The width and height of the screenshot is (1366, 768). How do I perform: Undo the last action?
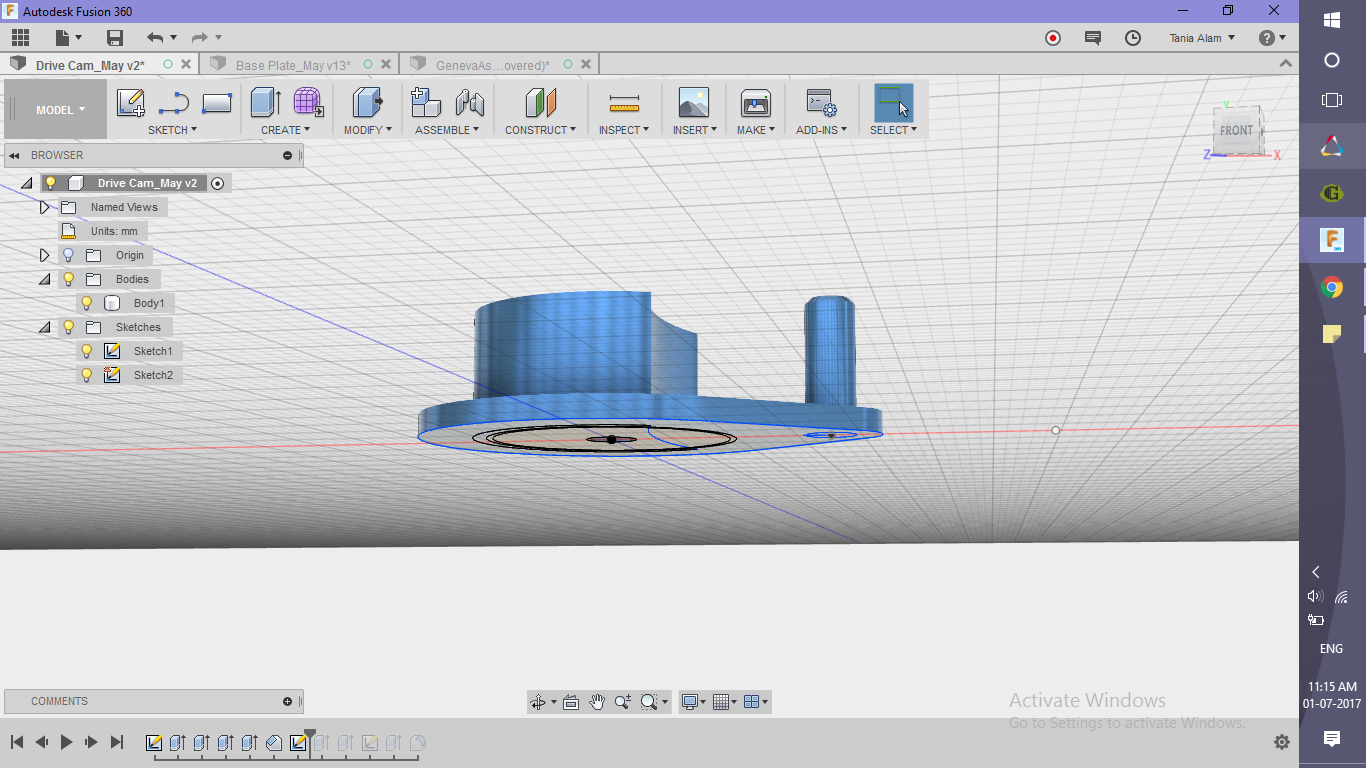(x=155, y=38)
